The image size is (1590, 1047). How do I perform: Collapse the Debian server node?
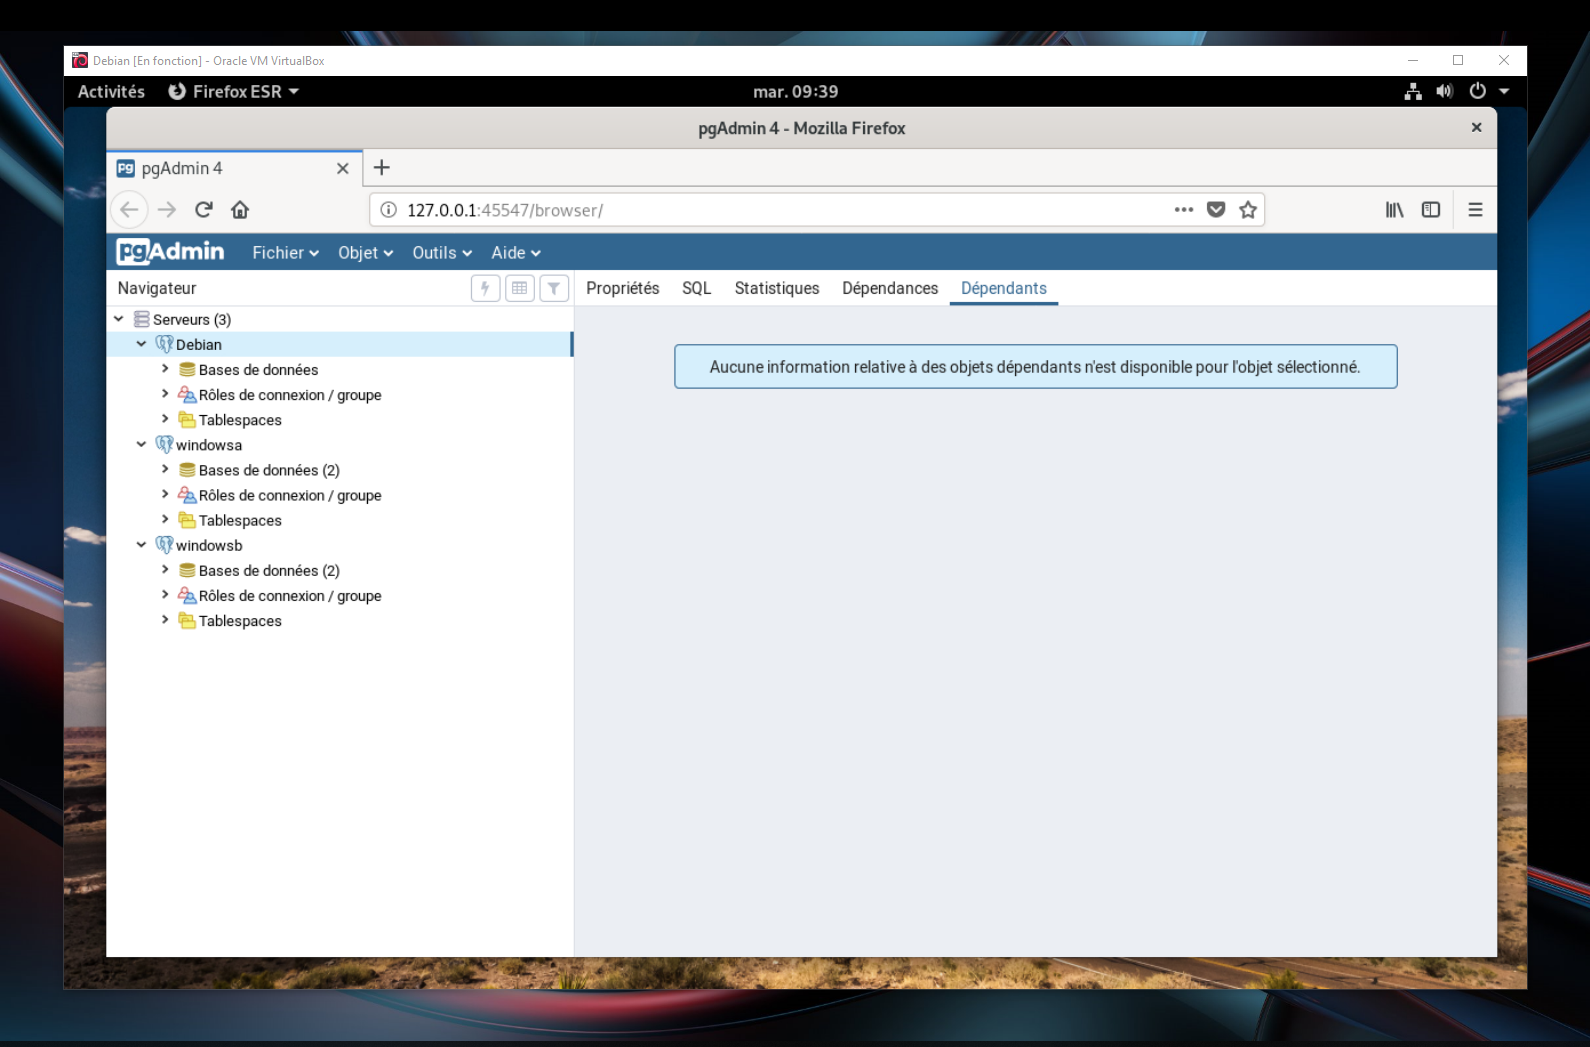coord(142,344)
